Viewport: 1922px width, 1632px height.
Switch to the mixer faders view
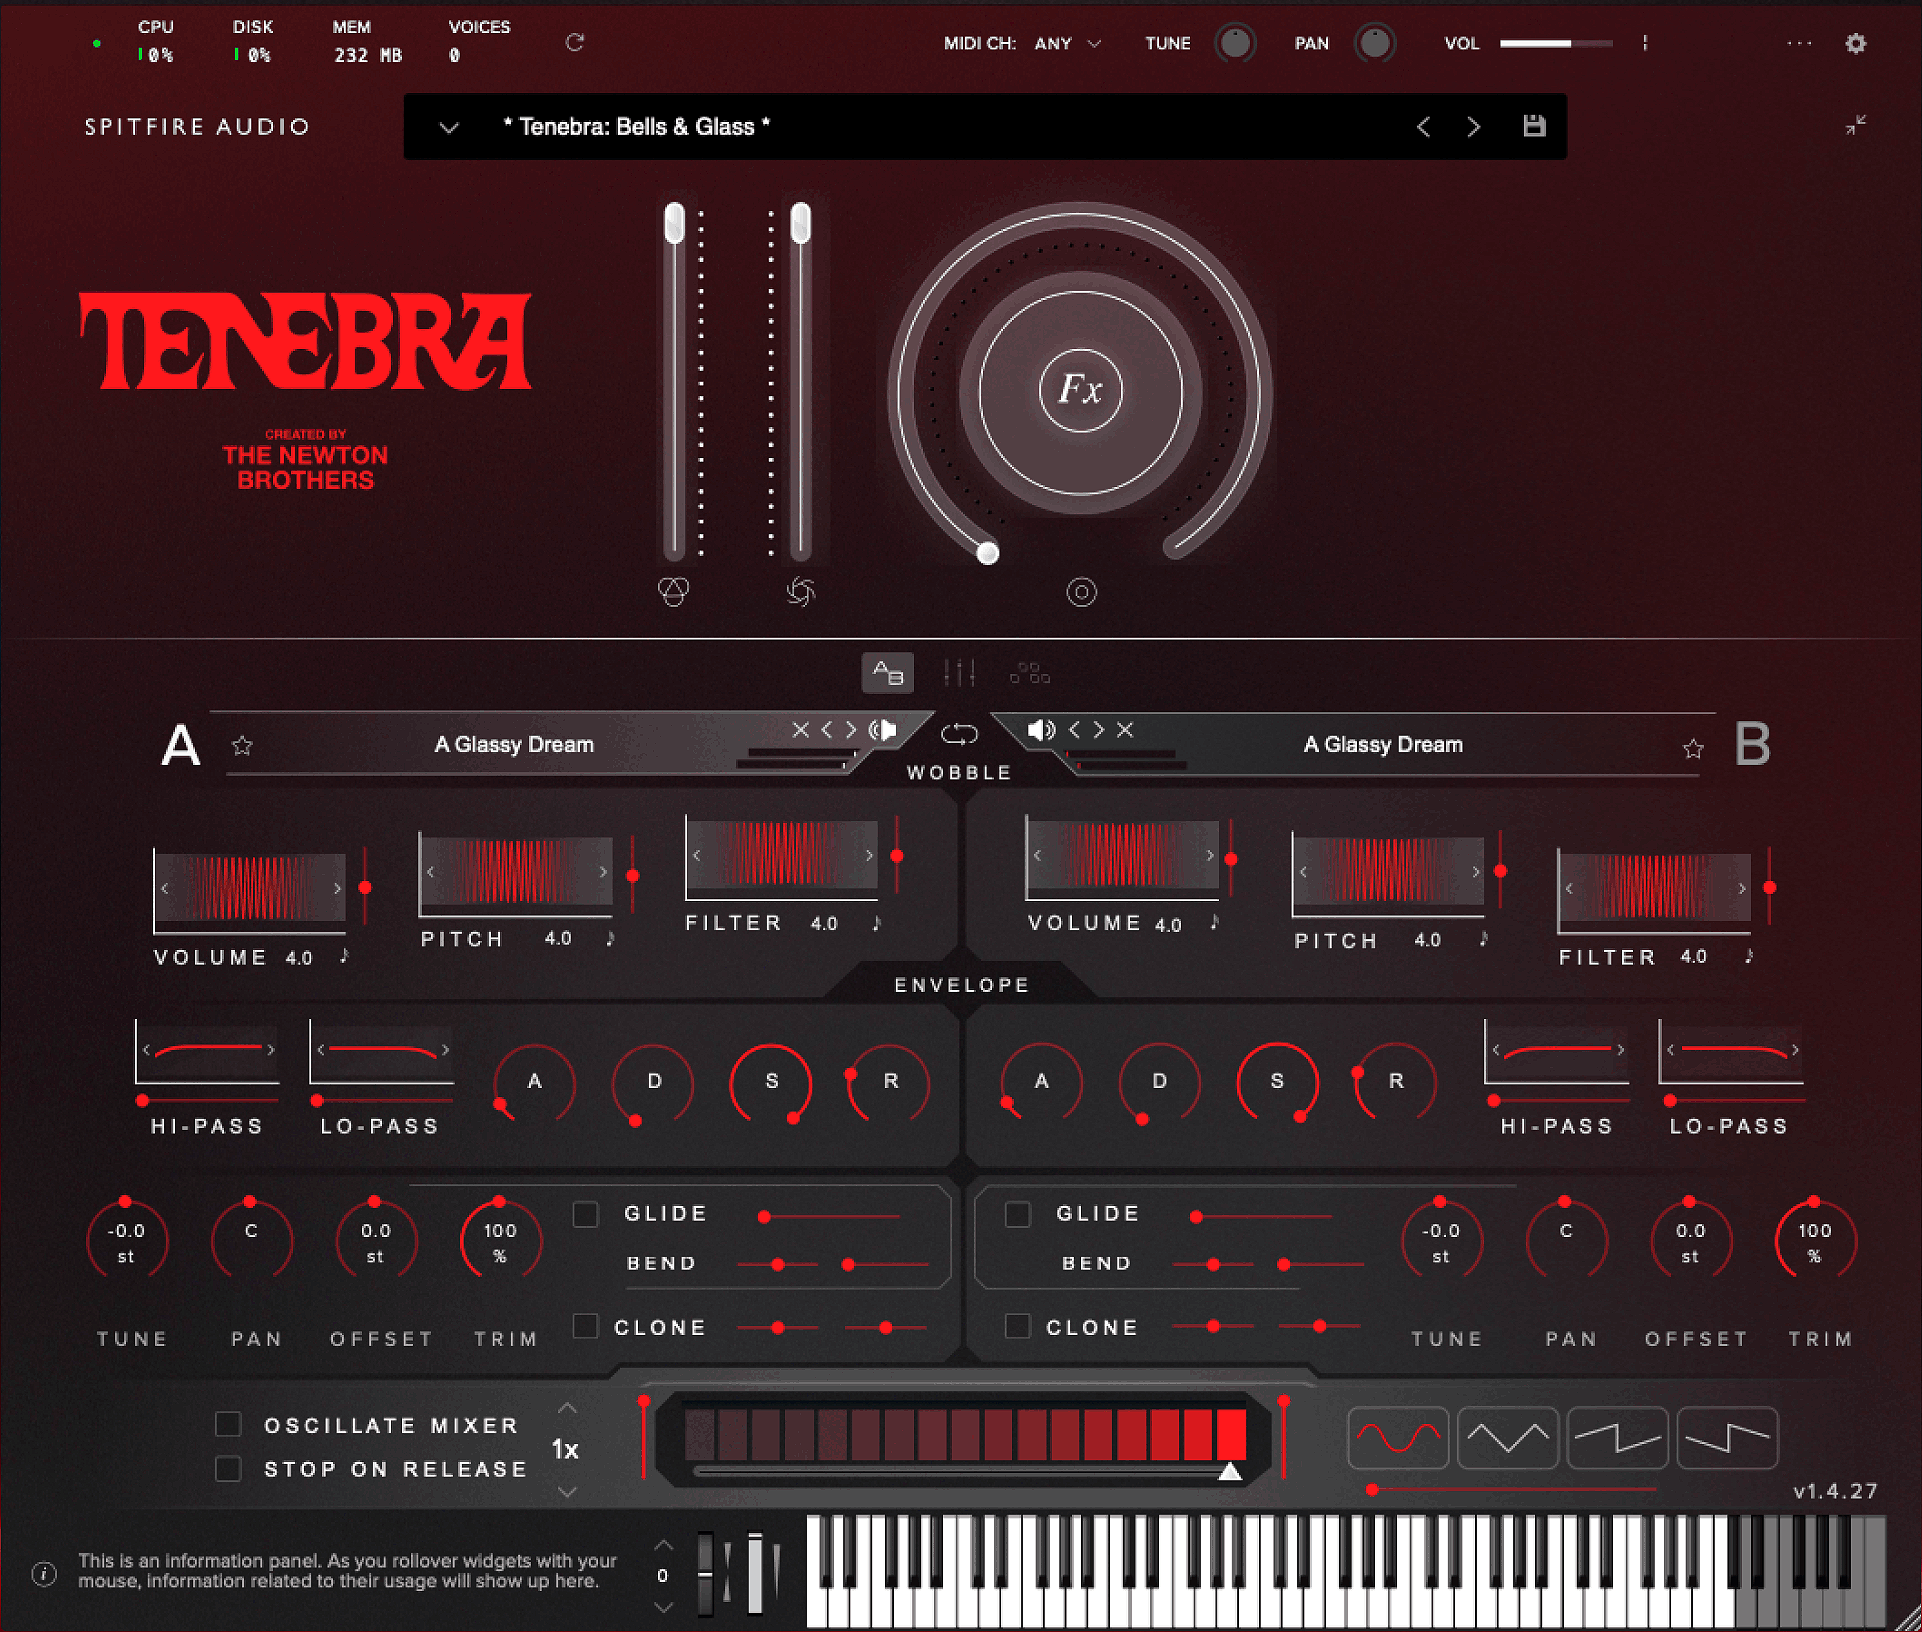(x=959, y=673)
